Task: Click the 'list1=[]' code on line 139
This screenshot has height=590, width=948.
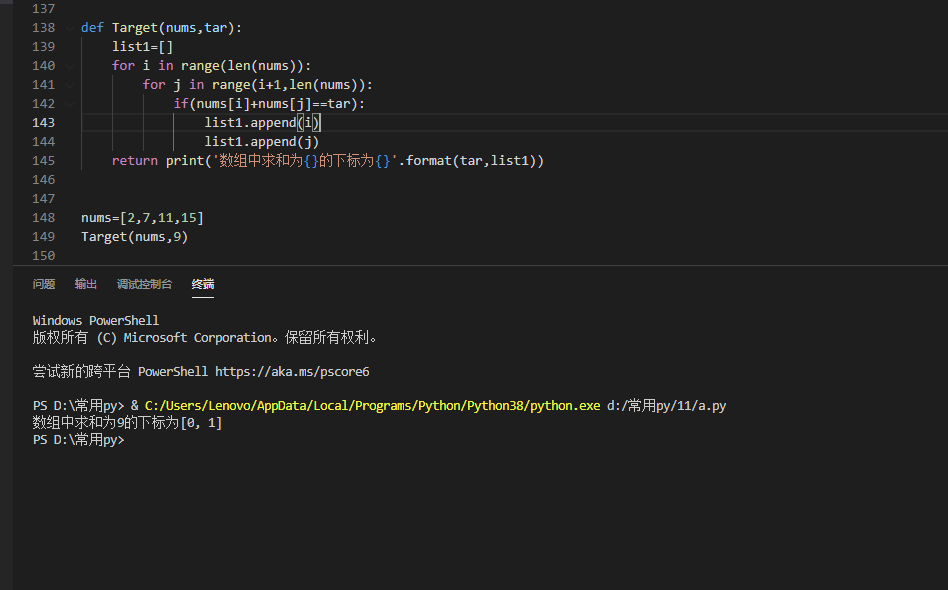Action: [143, 47]
